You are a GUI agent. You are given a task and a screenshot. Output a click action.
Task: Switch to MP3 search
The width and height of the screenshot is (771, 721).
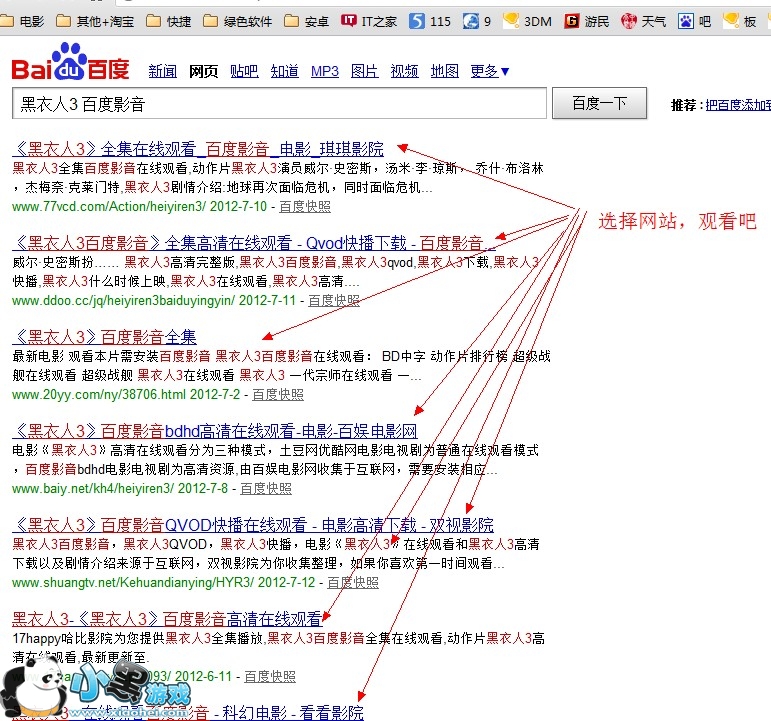[325, 71]
